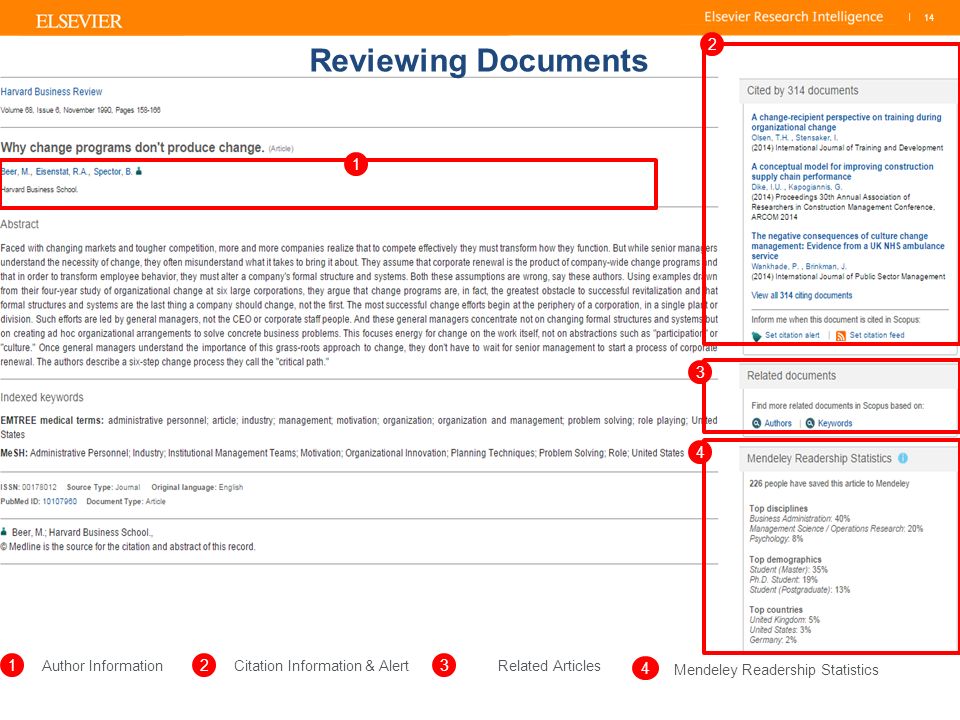Screen dimensions: 960x720
Task: Click the search icon beside Keywords
Action: [x=810, y=423]
